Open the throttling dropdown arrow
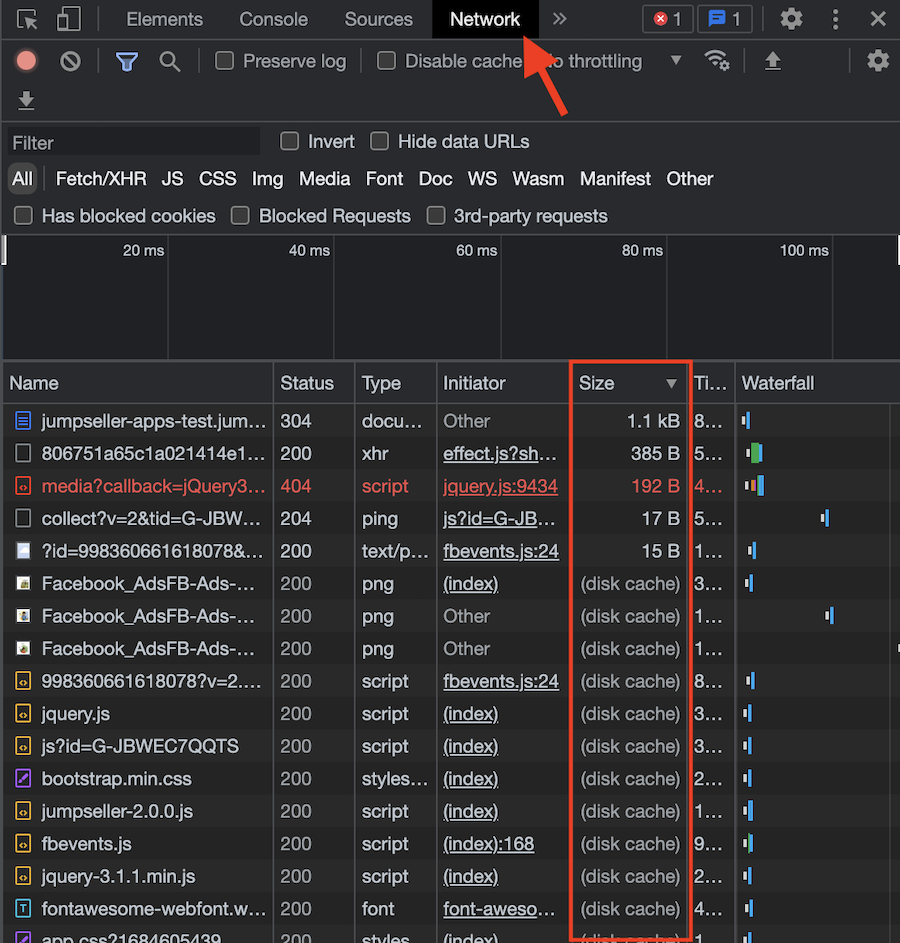900x943 pixels. coord(676,61)
